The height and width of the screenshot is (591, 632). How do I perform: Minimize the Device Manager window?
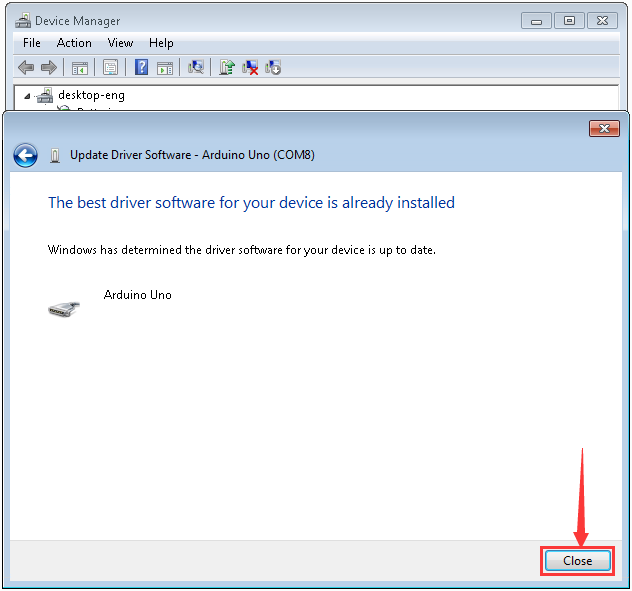[x=537, y=20]
